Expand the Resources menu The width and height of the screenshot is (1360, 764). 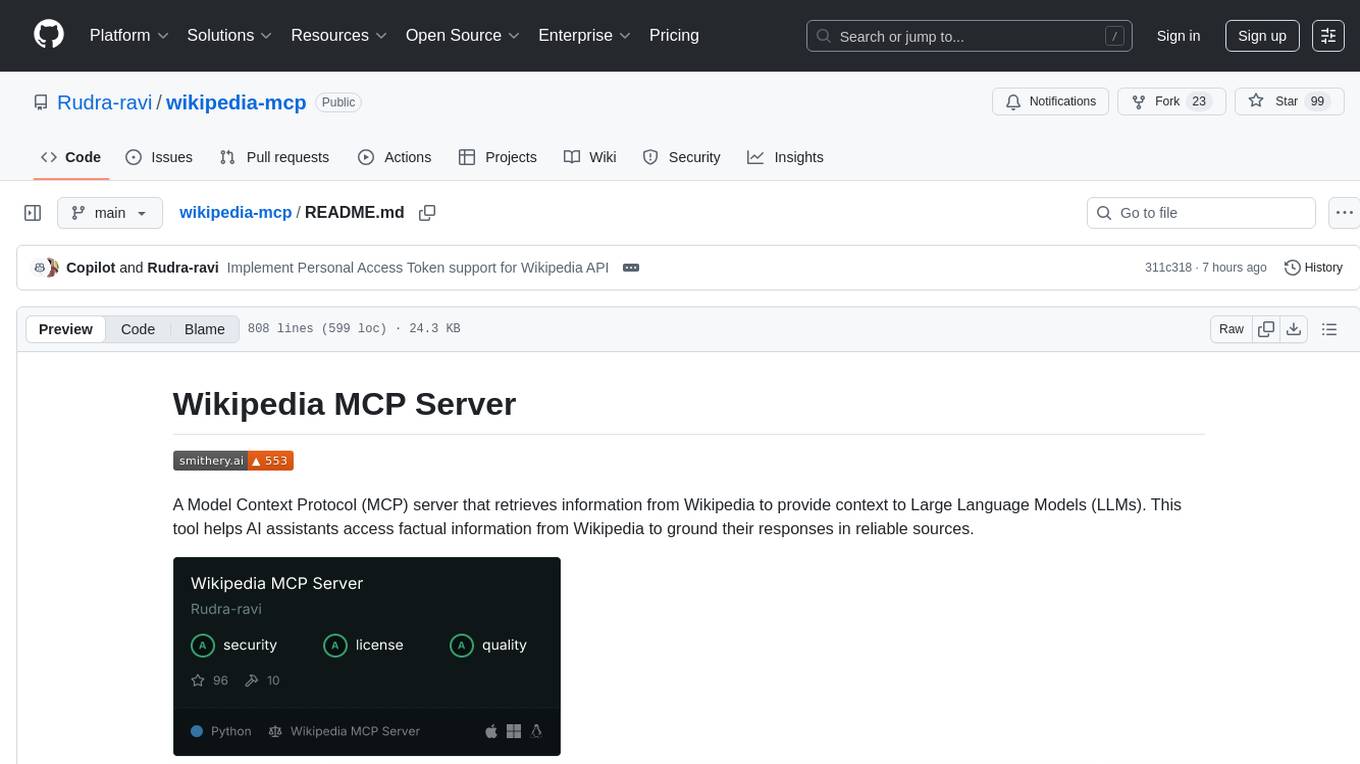(x=339, y=35)
